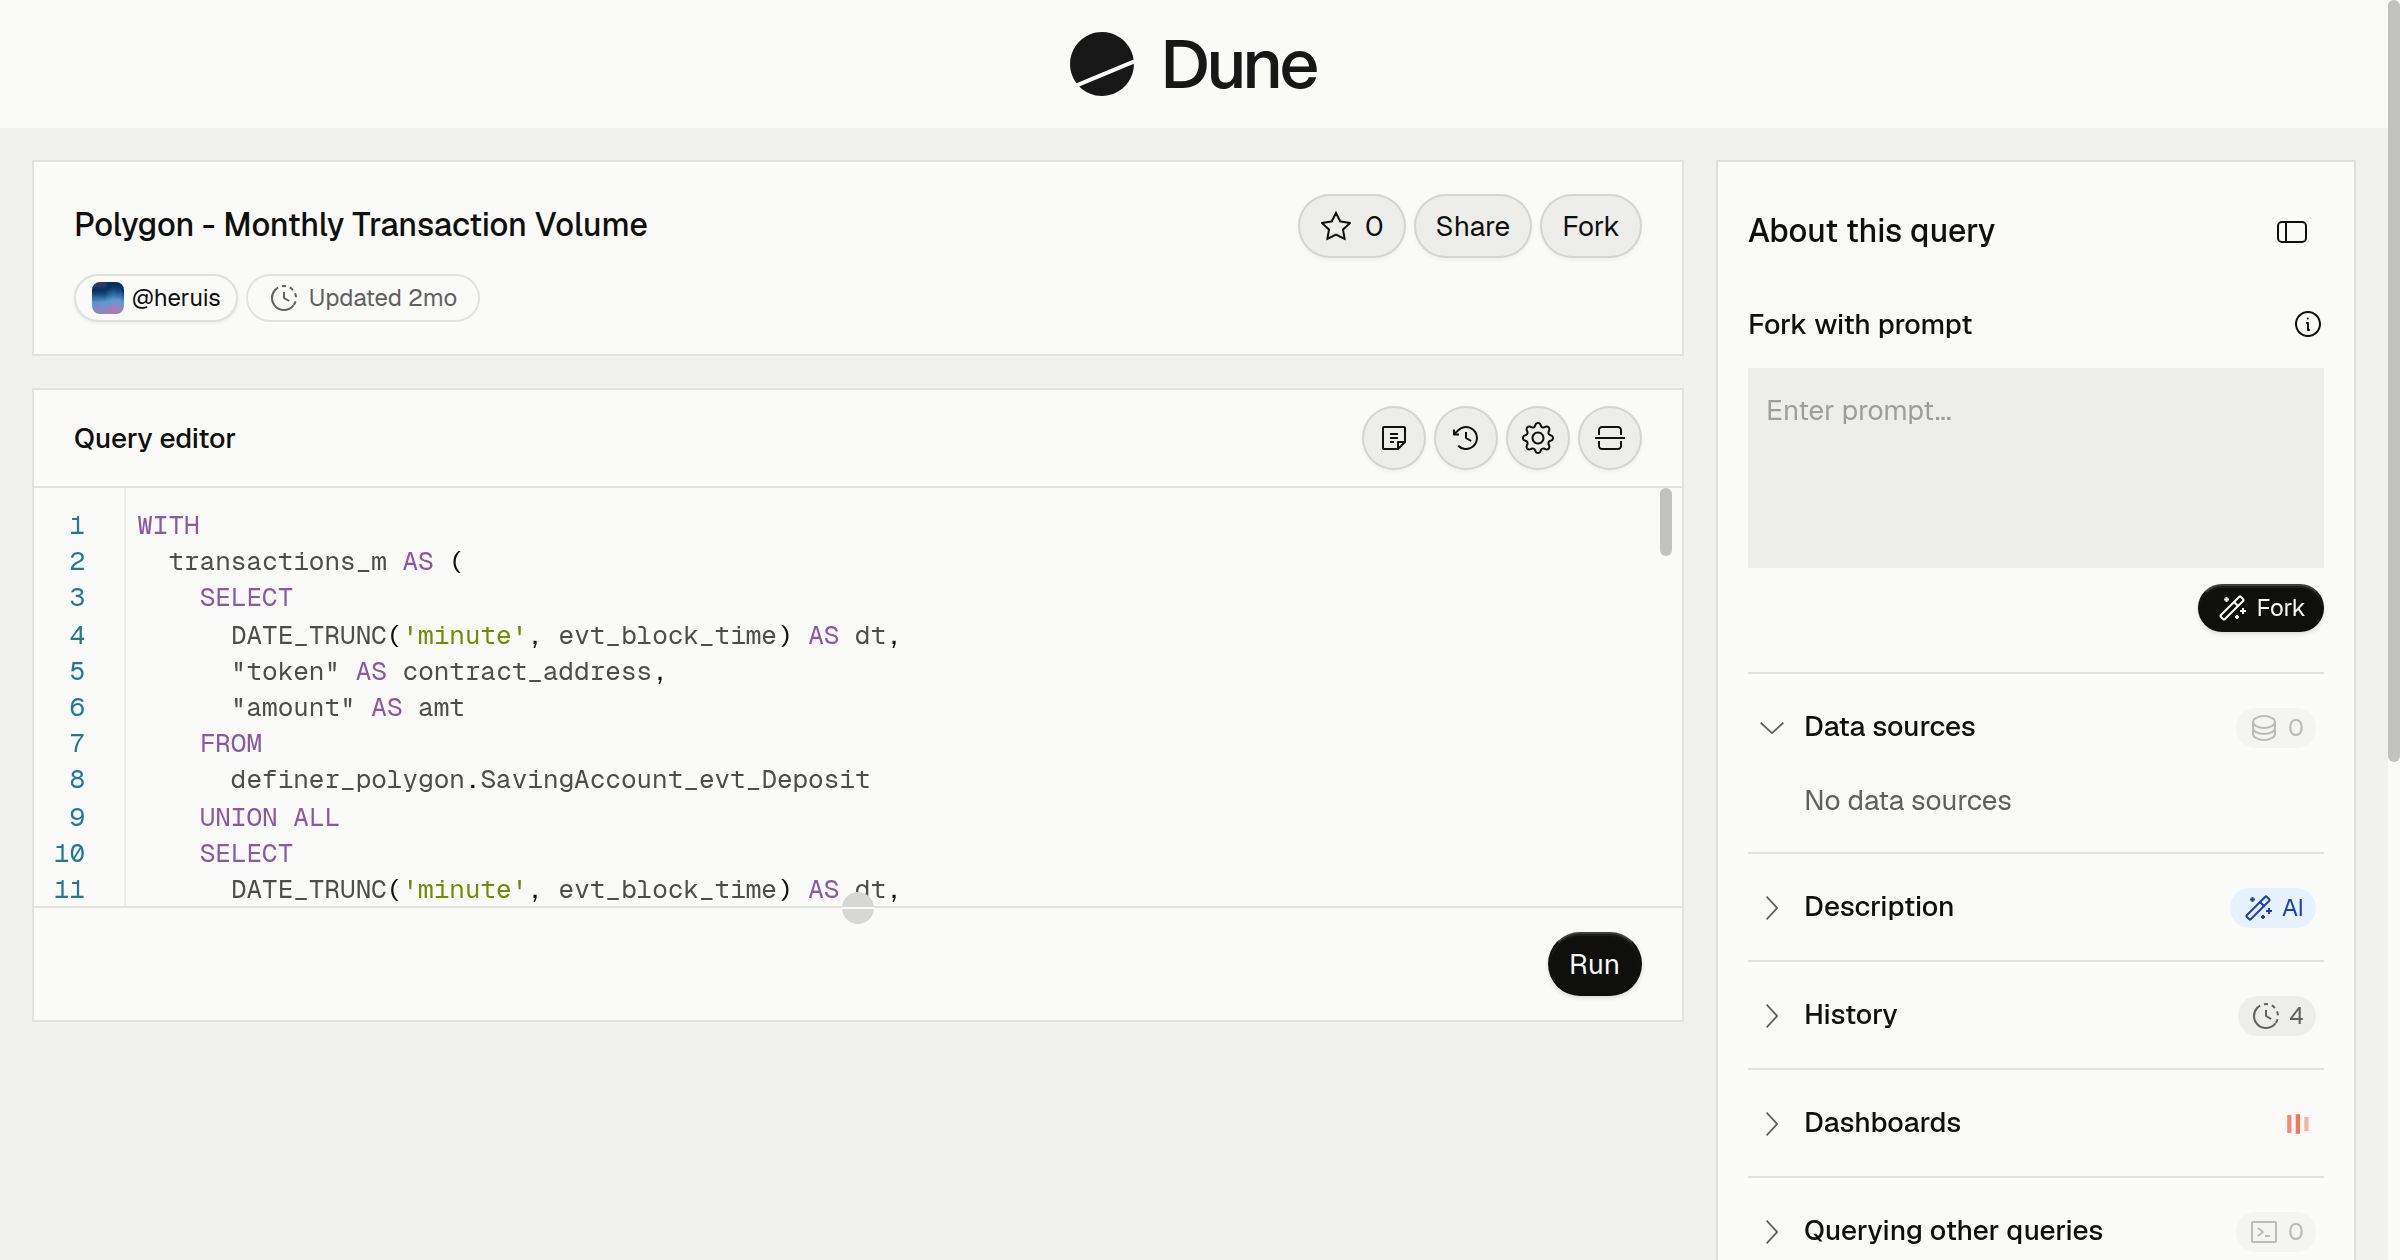Click the Query editor heading

pyautogui.click(x=154, y=438)
